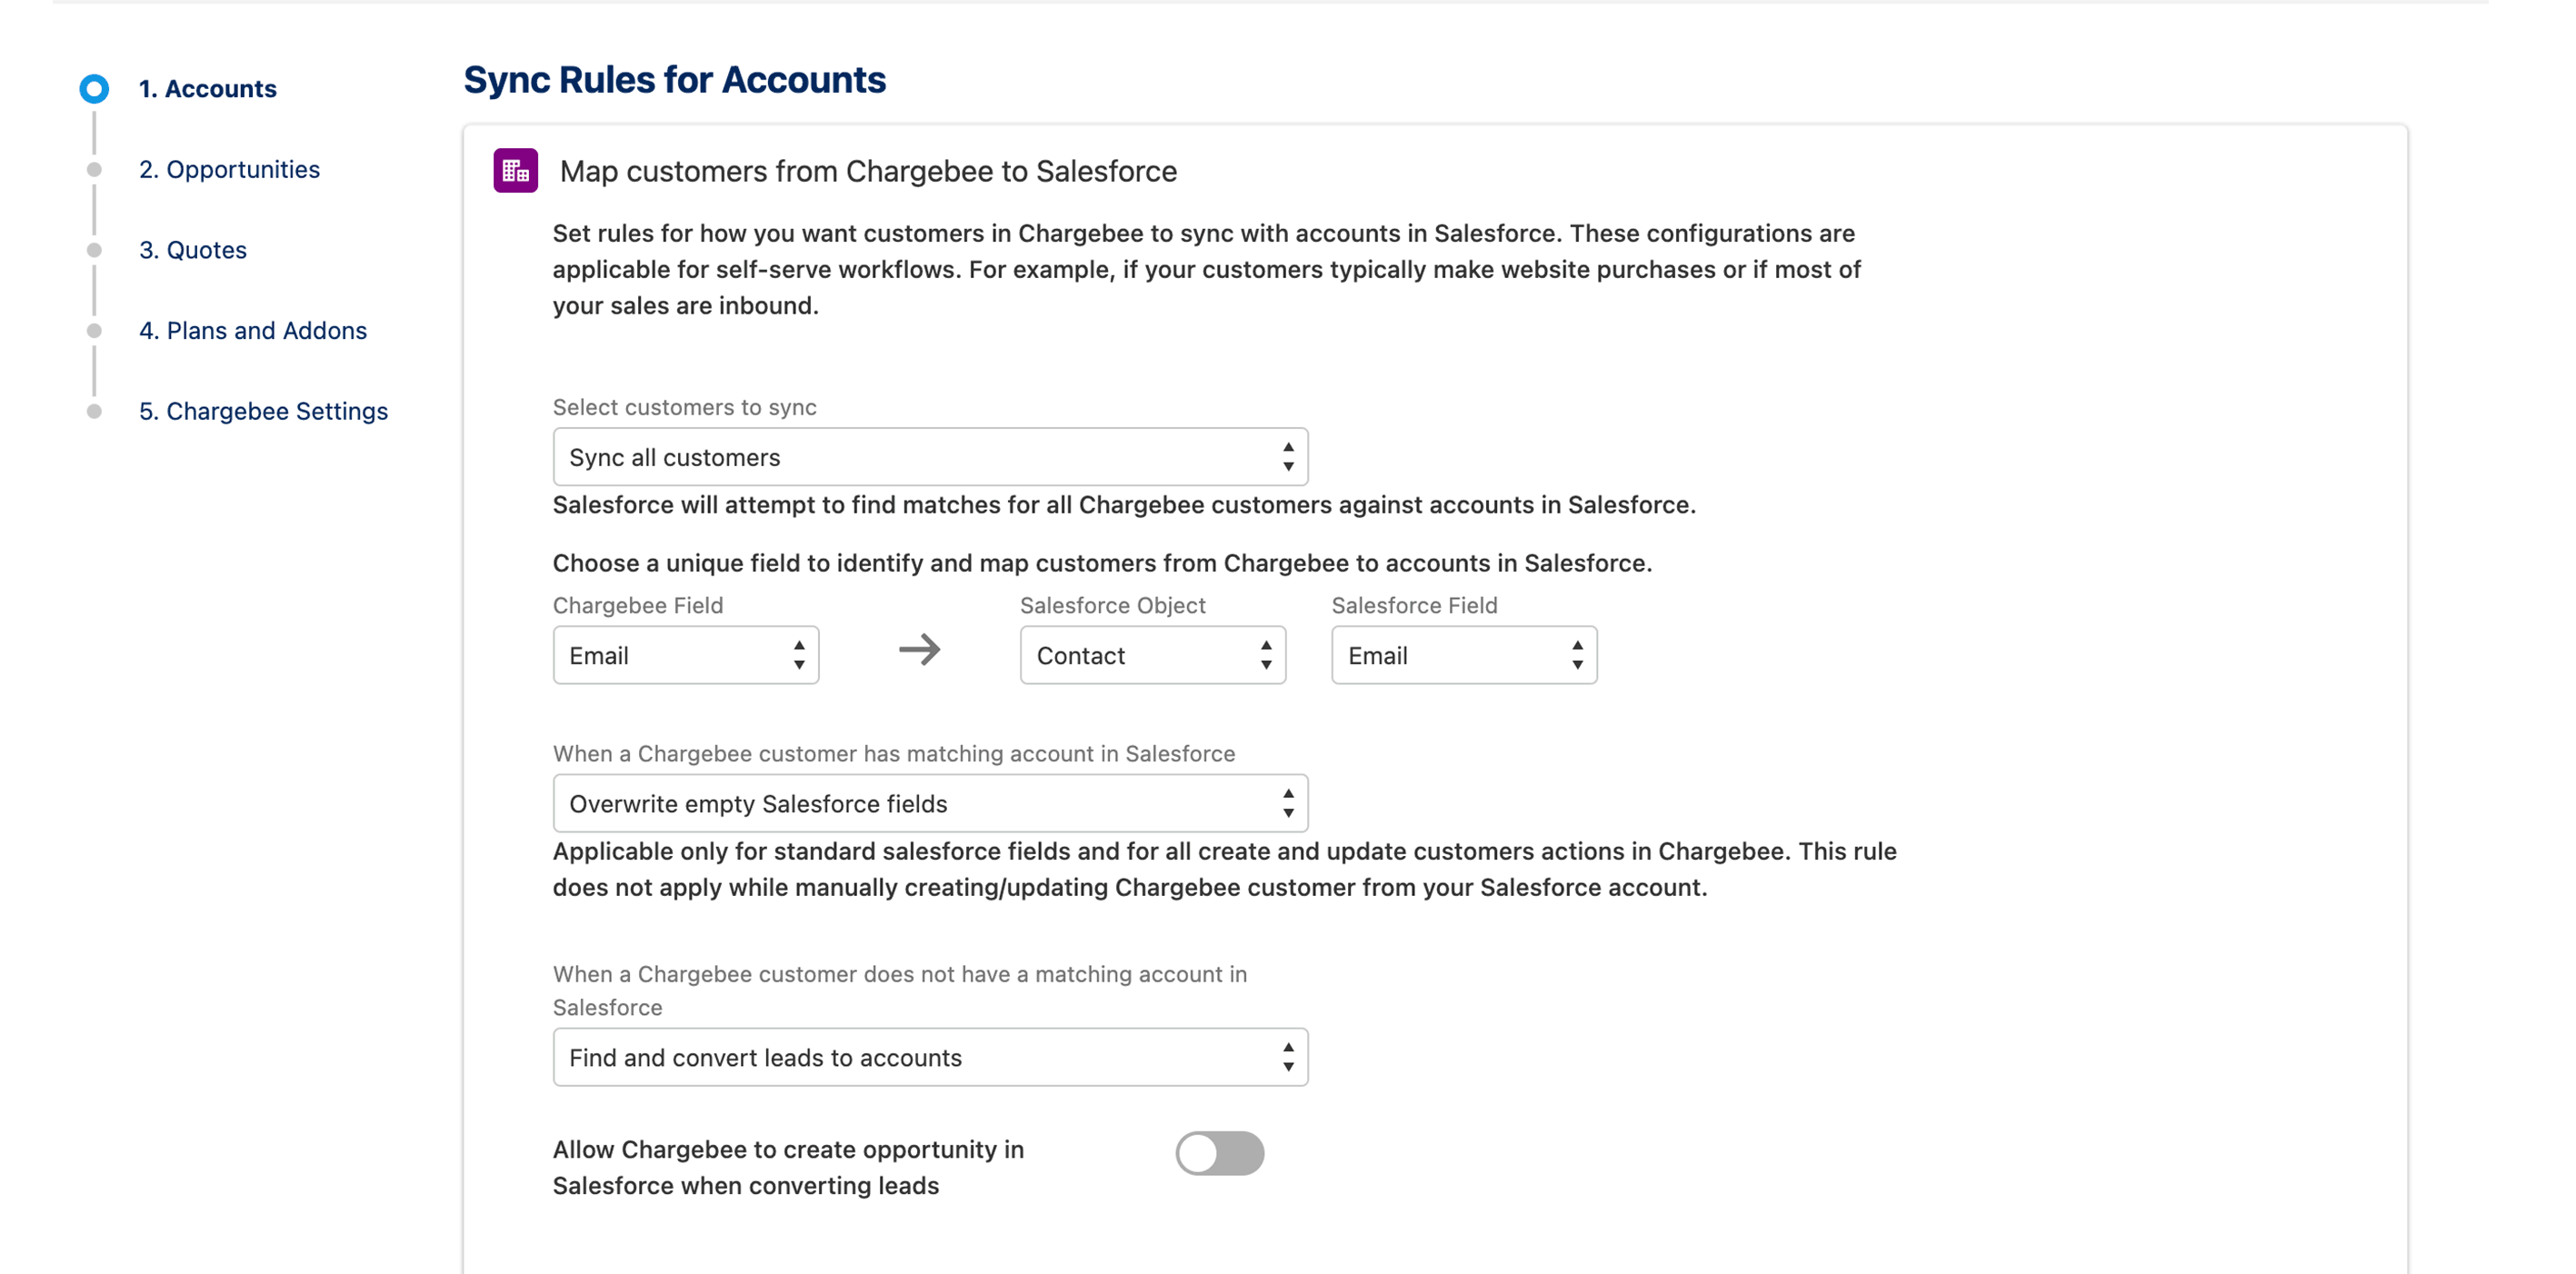Image resolution: width=2576 pixels, height=1274 pixels.
Task: Open the Overwrite empty Salesforce fields dropdown
Action: coord(930,803)
